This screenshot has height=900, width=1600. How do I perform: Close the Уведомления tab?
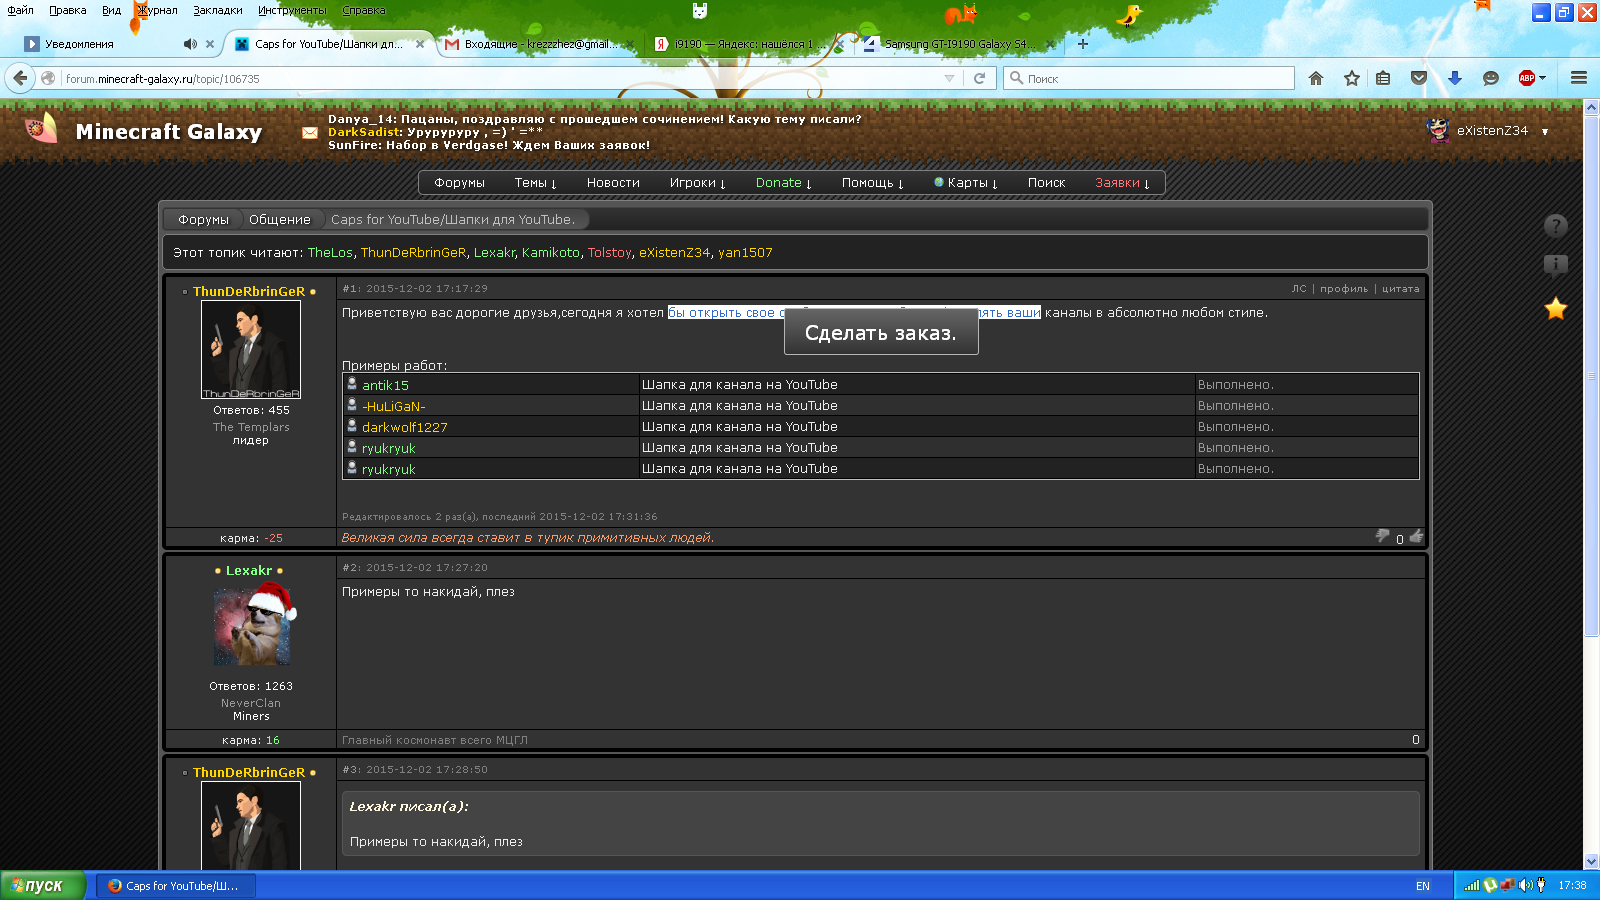click(x=210, y=44)
